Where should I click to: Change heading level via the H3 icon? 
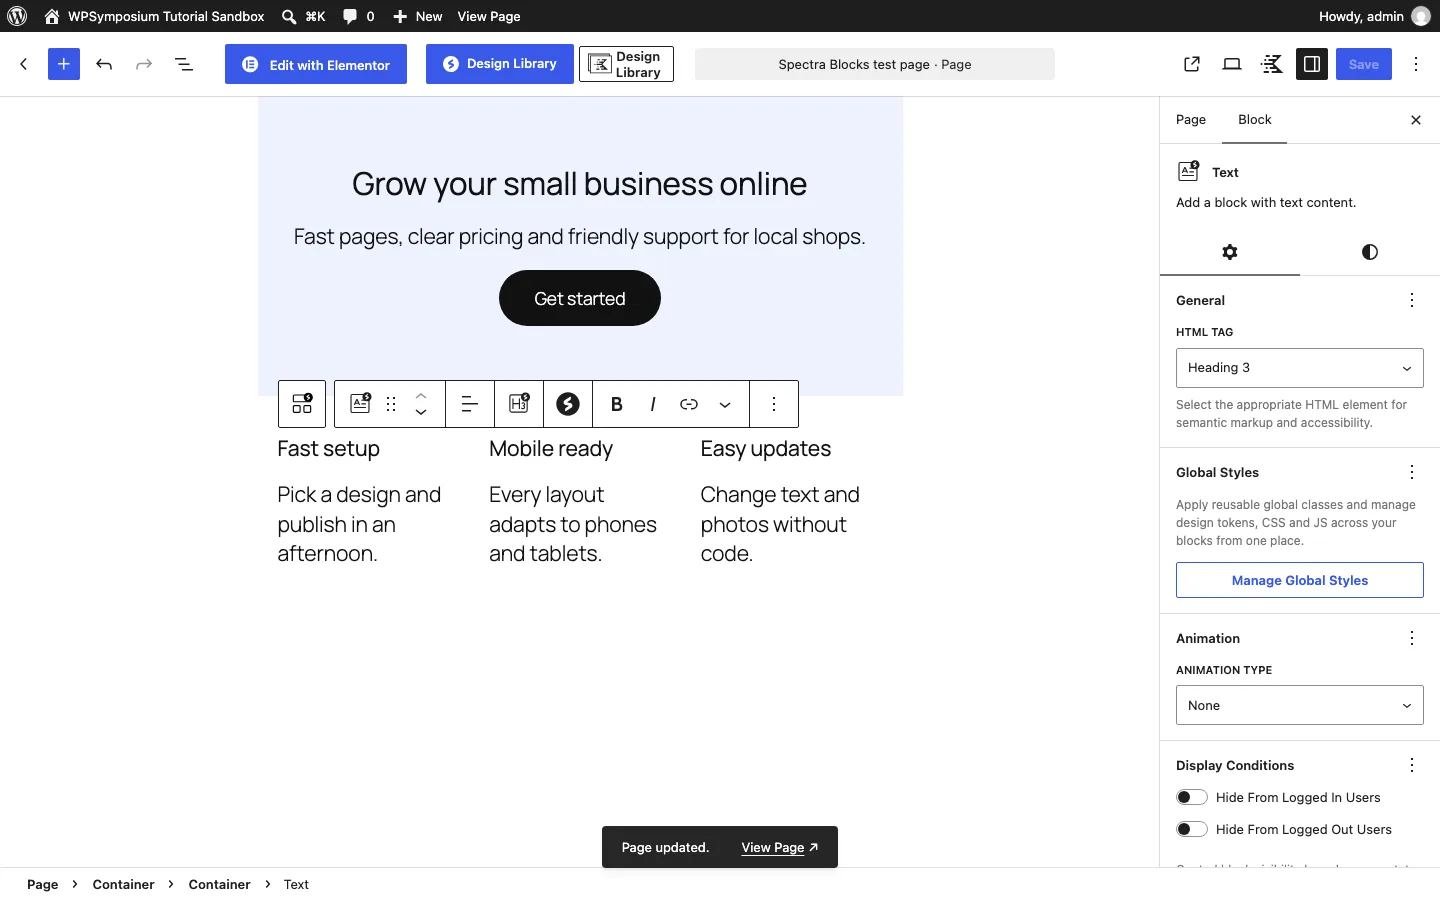tap(519, 404)
